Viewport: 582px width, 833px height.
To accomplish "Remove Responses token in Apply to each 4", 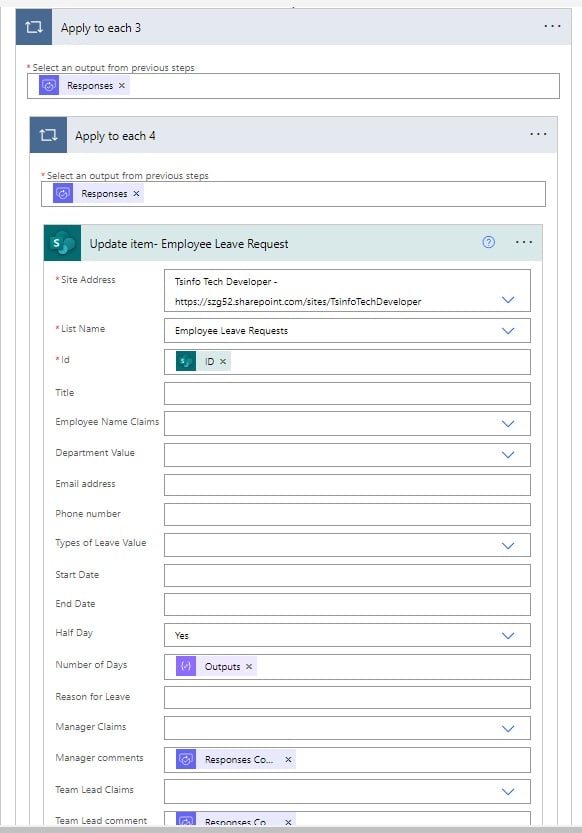I will coord(136,193).
